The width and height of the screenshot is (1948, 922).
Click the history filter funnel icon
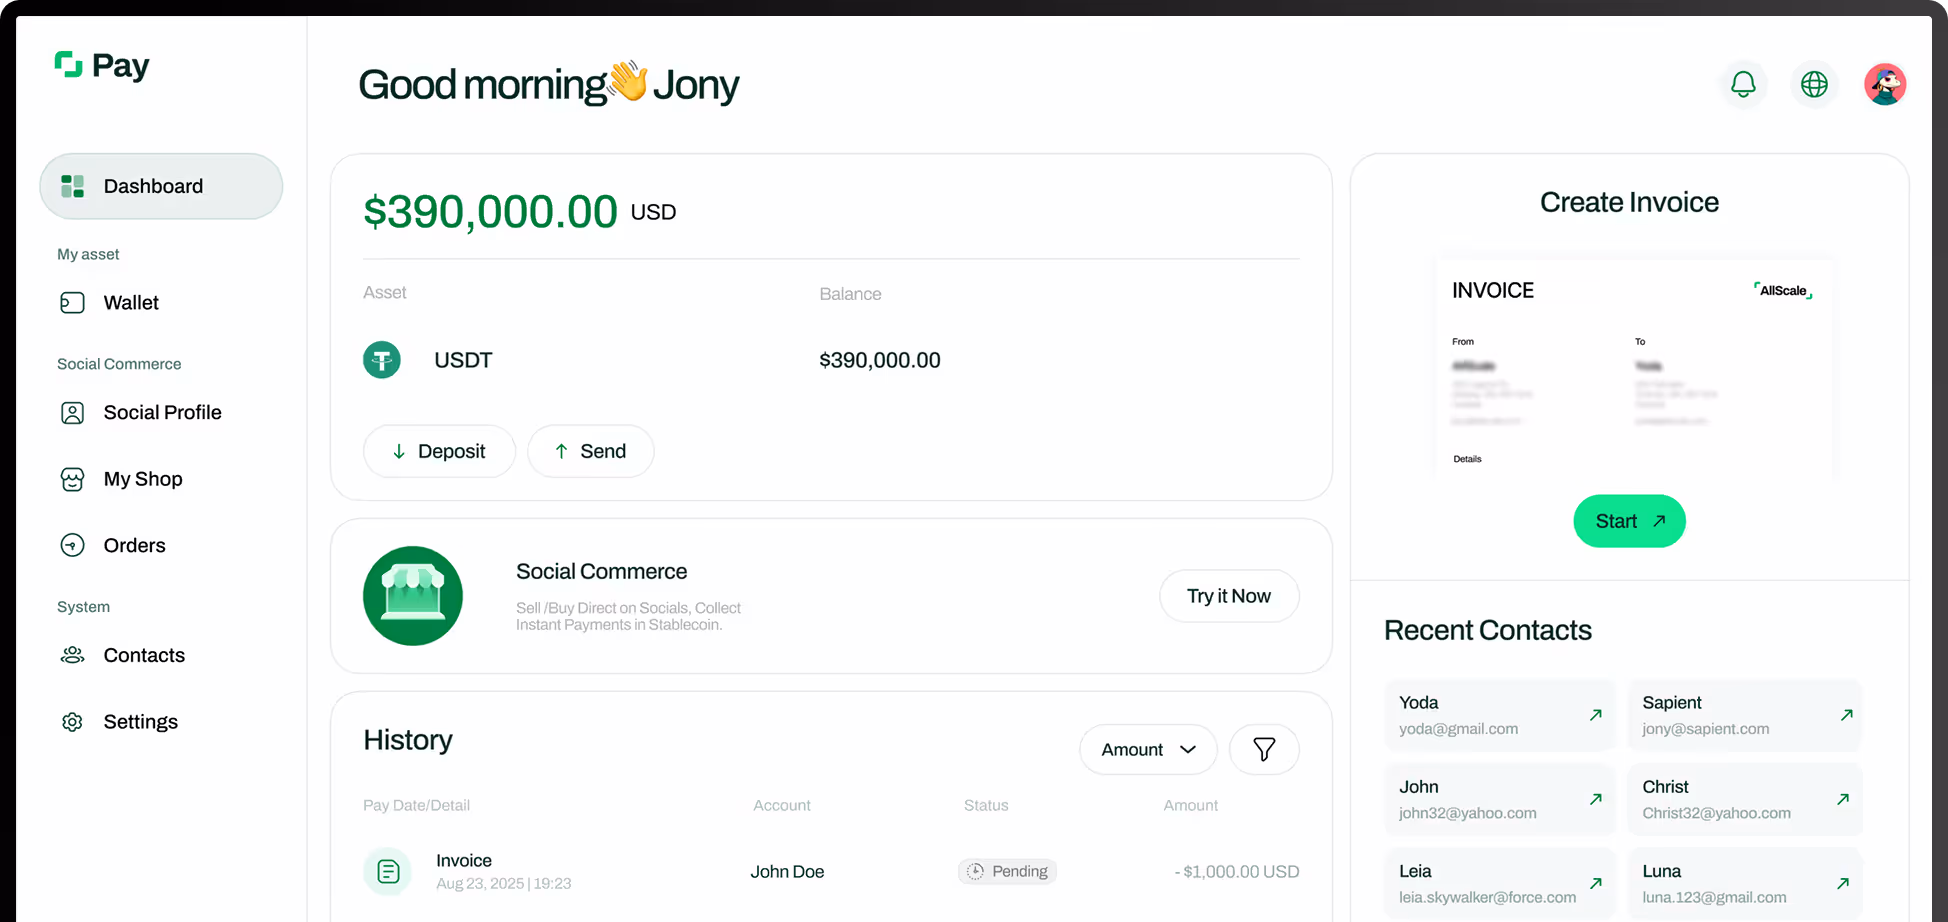pyautogui.click(x=1264, y=749)
